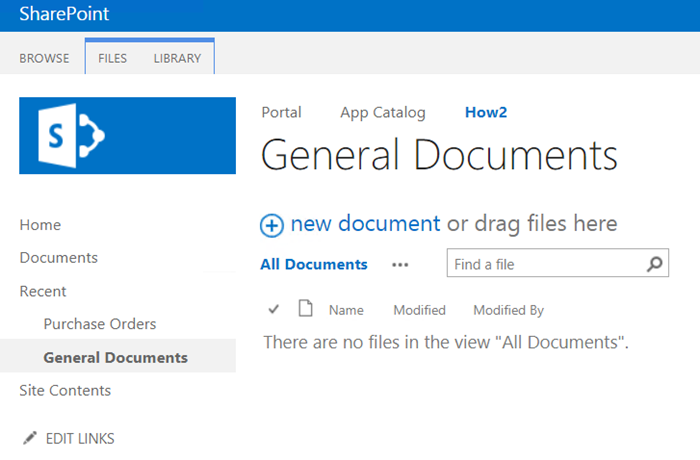Click the magnifier search icon
The image size is (700, 460).
click(654, 265)
